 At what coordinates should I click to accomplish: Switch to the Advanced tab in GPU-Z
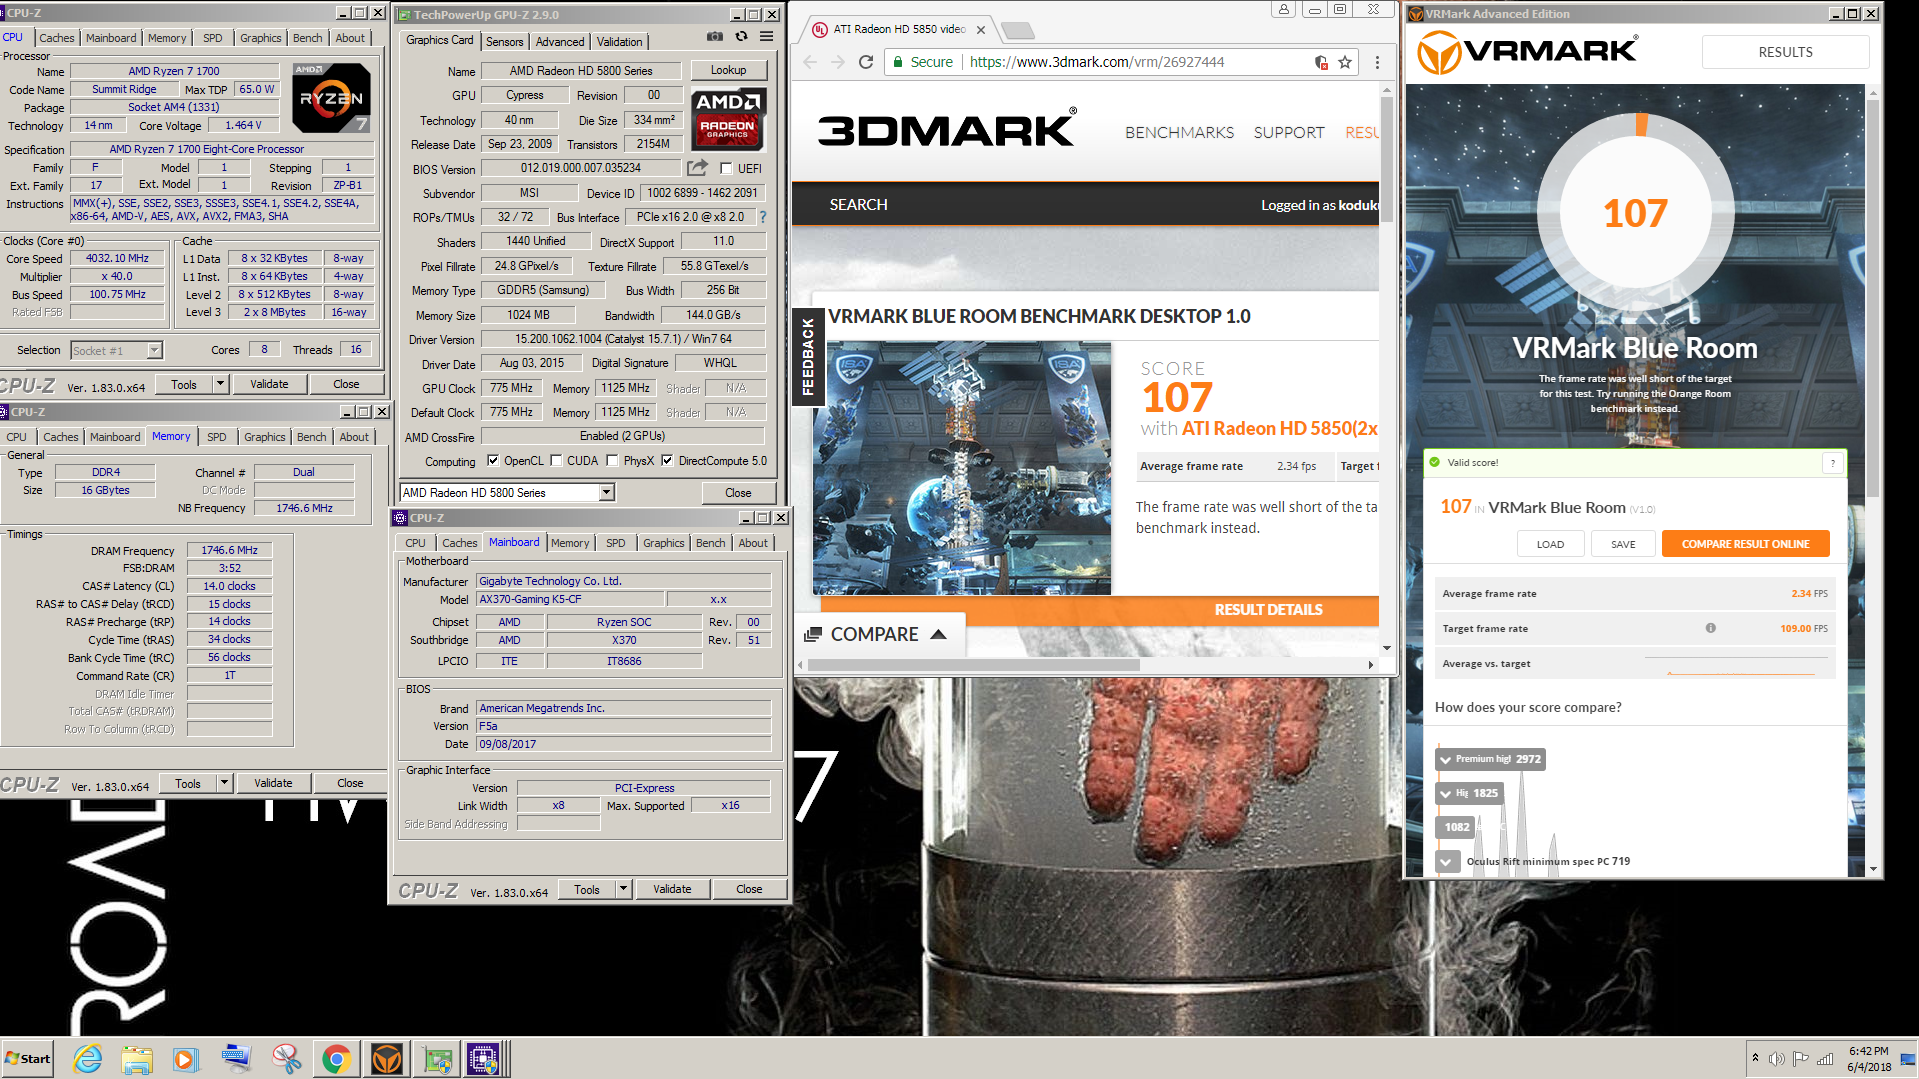point(560,42)
